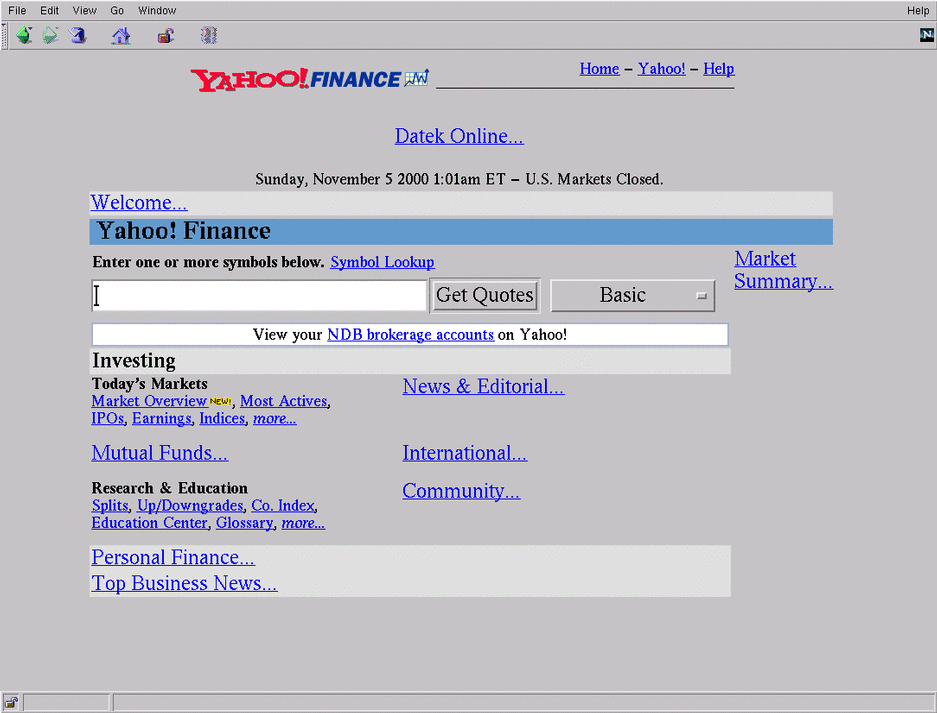Follow the Yahoo! link at top
This screenshot has width=937, height=713.
[662, 69]
